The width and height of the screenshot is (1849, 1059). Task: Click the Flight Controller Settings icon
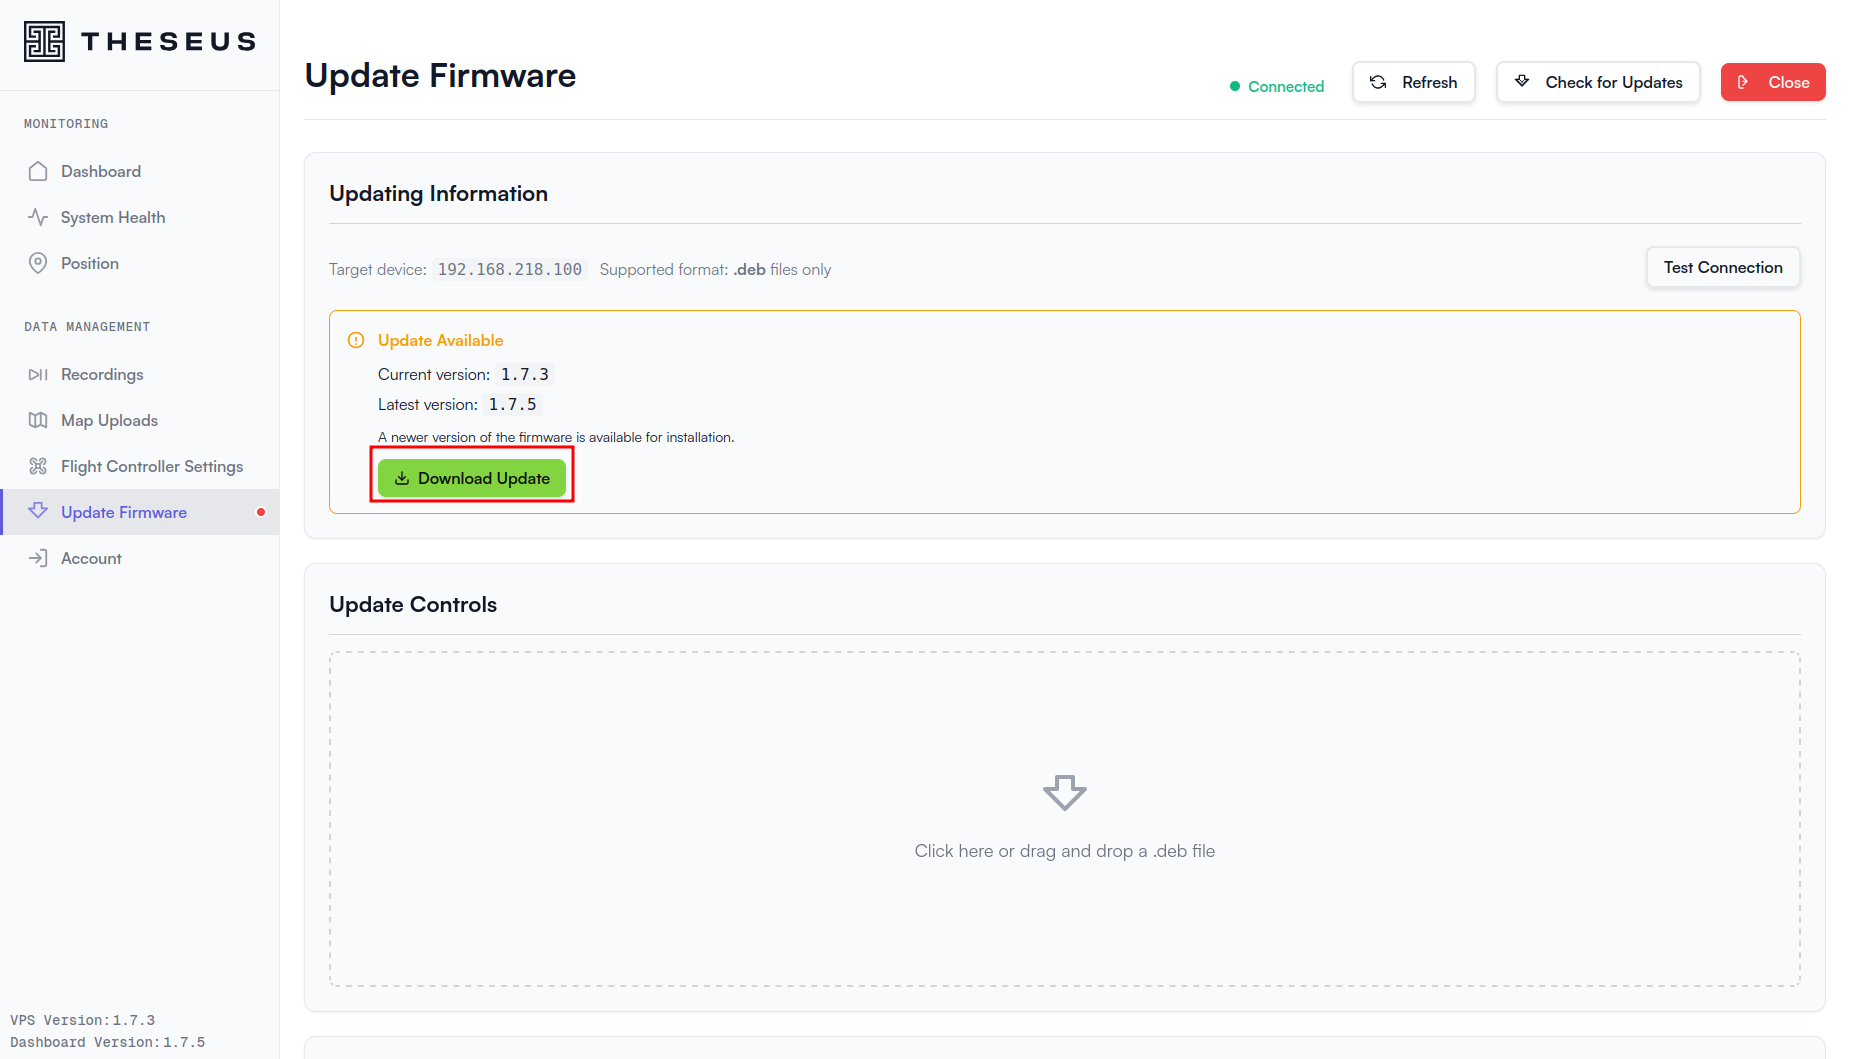tap(38, 466)
